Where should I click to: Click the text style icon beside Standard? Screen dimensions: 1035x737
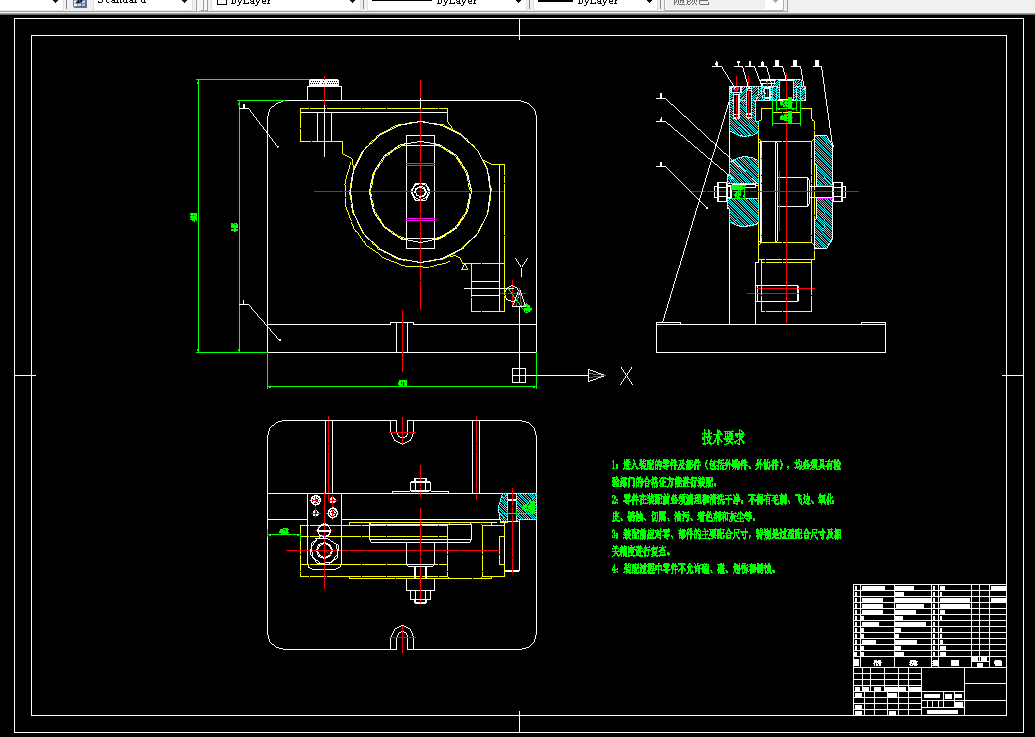[x=80, y=3]
